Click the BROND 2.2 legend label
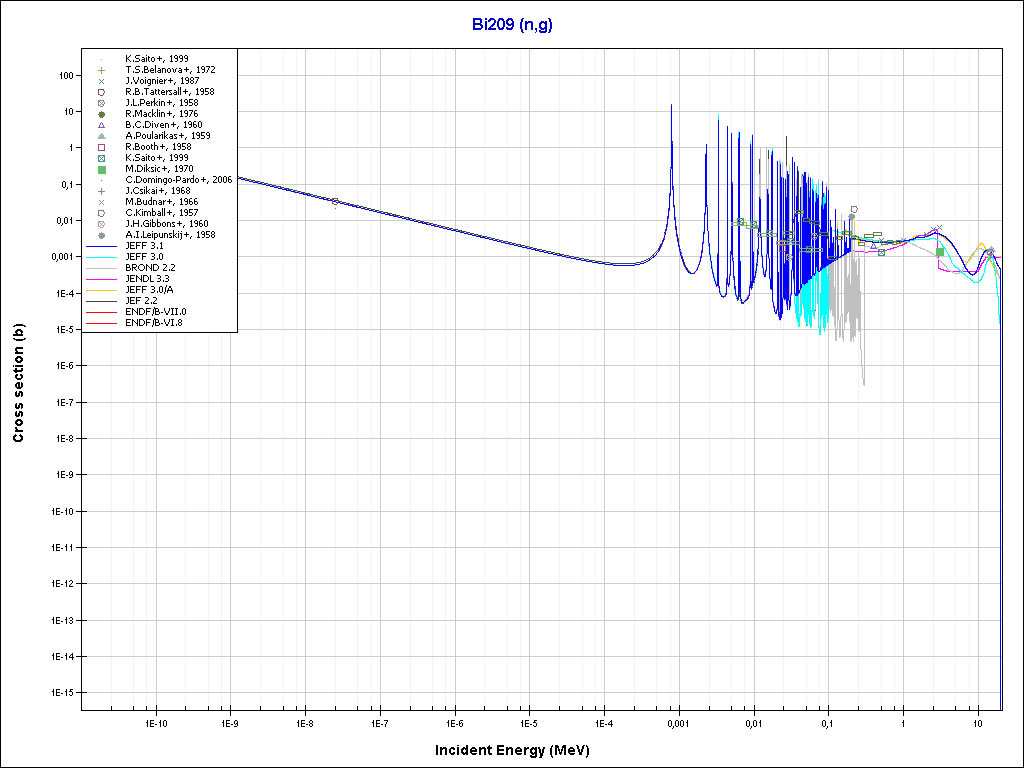1024x768 pixels. (150, 268)
